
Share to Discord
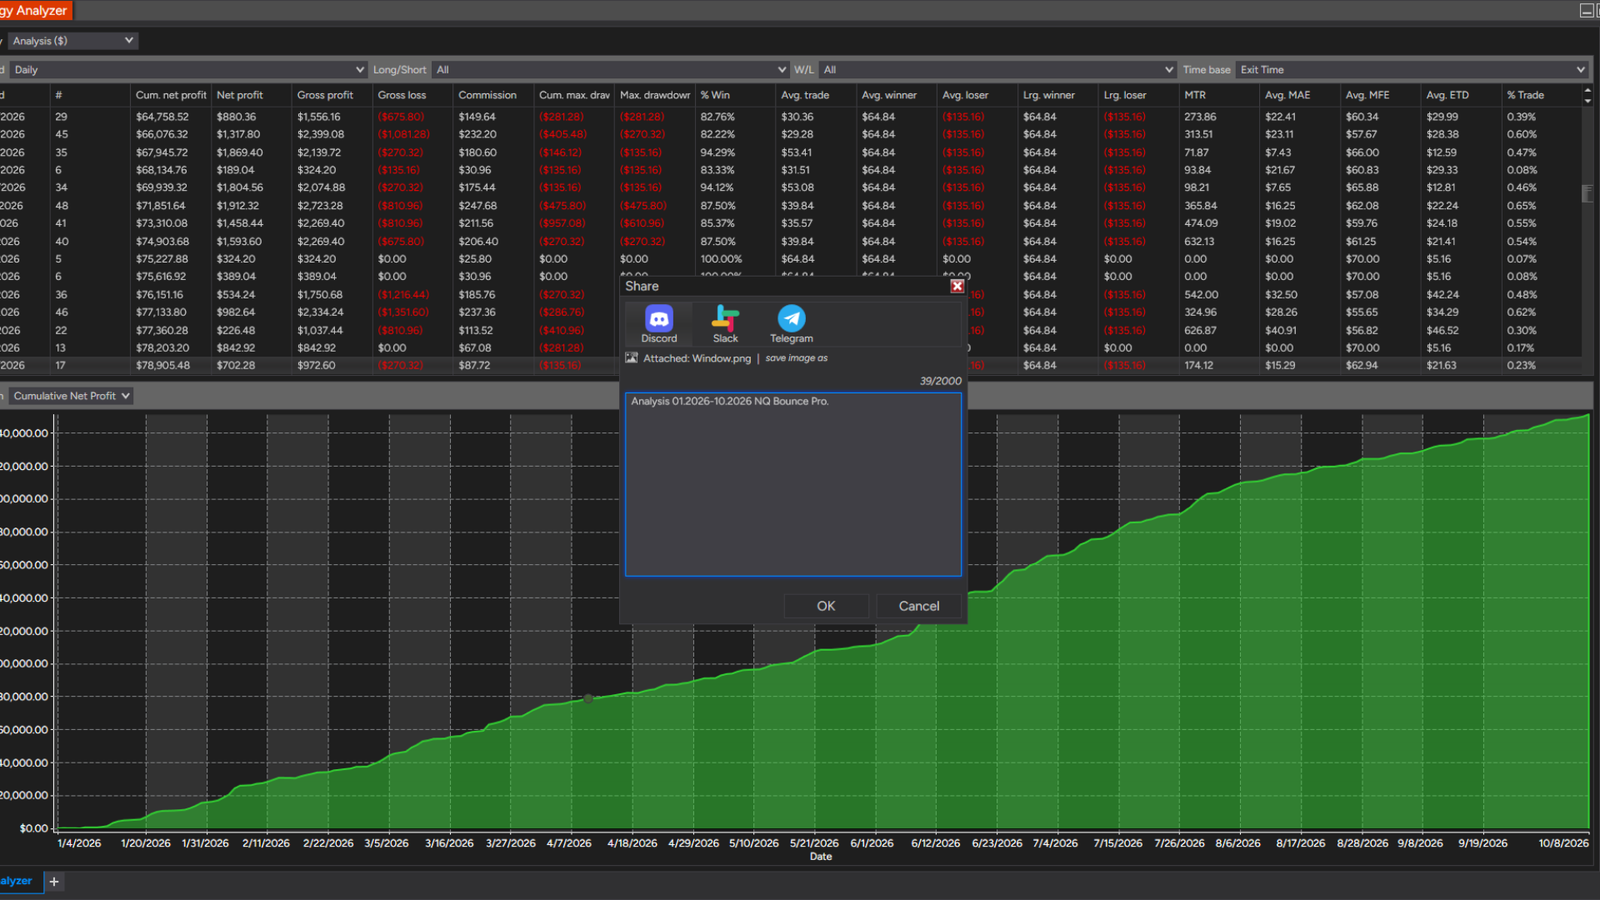[x=658, y=324]
